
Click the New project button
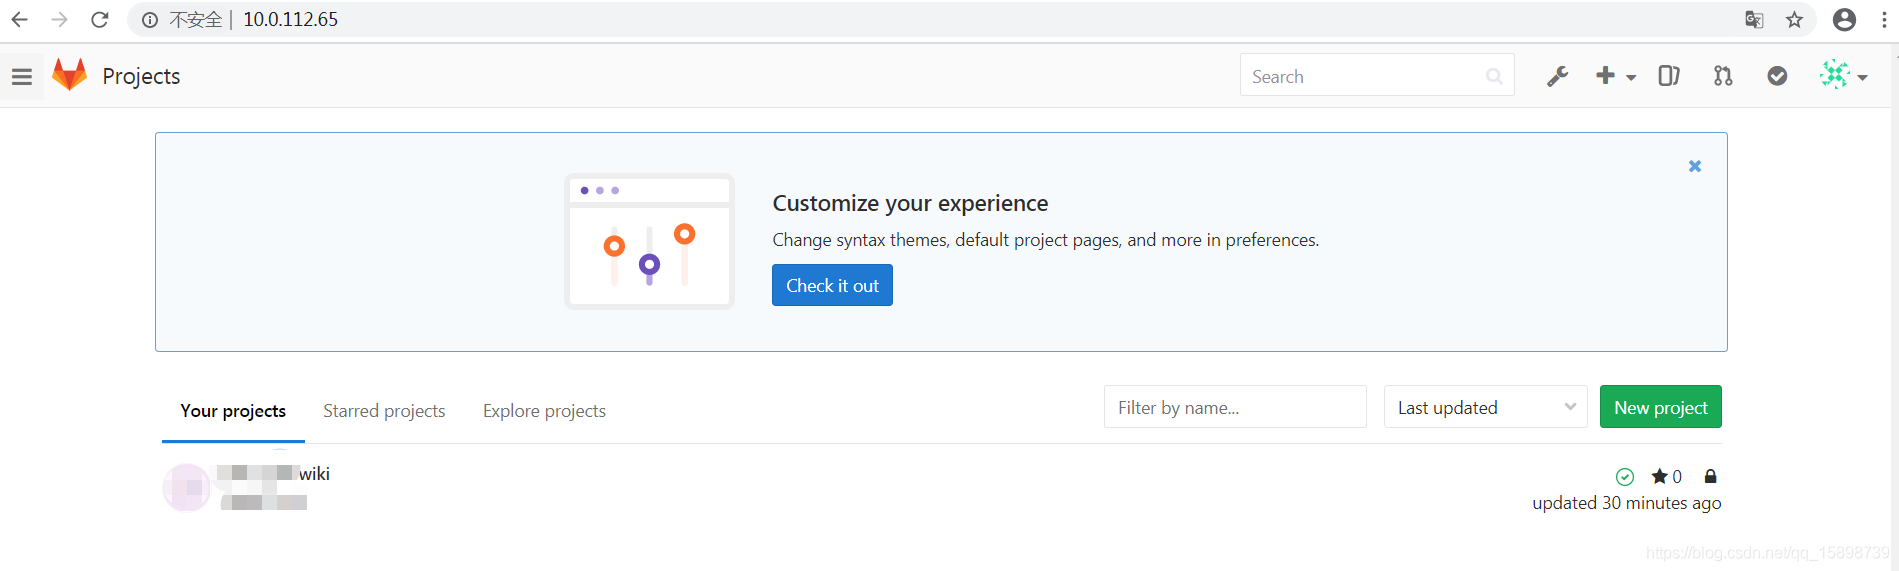pyautogui.click(x=1660, y=407)
